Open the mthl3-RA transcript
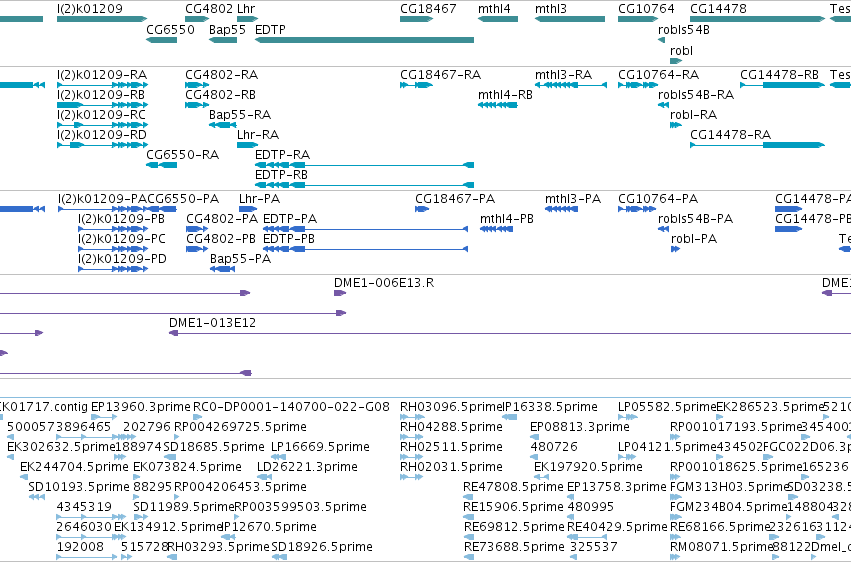This screenshot has height=562, width=851. click(563, 74)
